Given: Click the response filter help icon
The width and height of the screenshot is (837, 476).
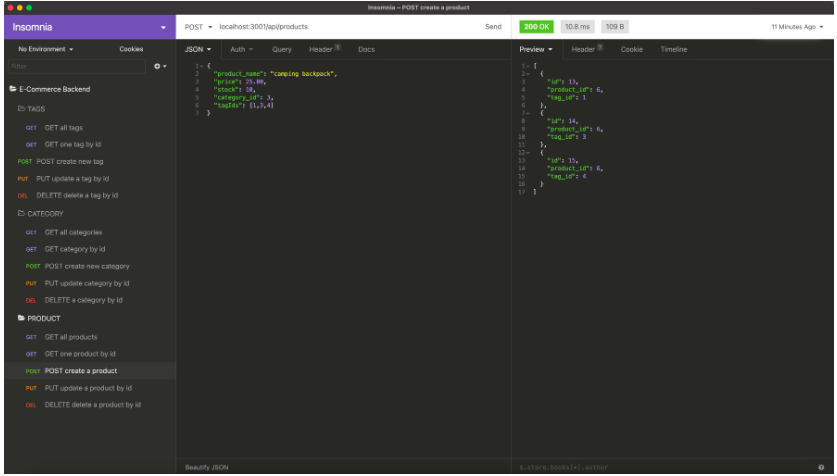Looking at the screenshot, I should click(821, 467).
